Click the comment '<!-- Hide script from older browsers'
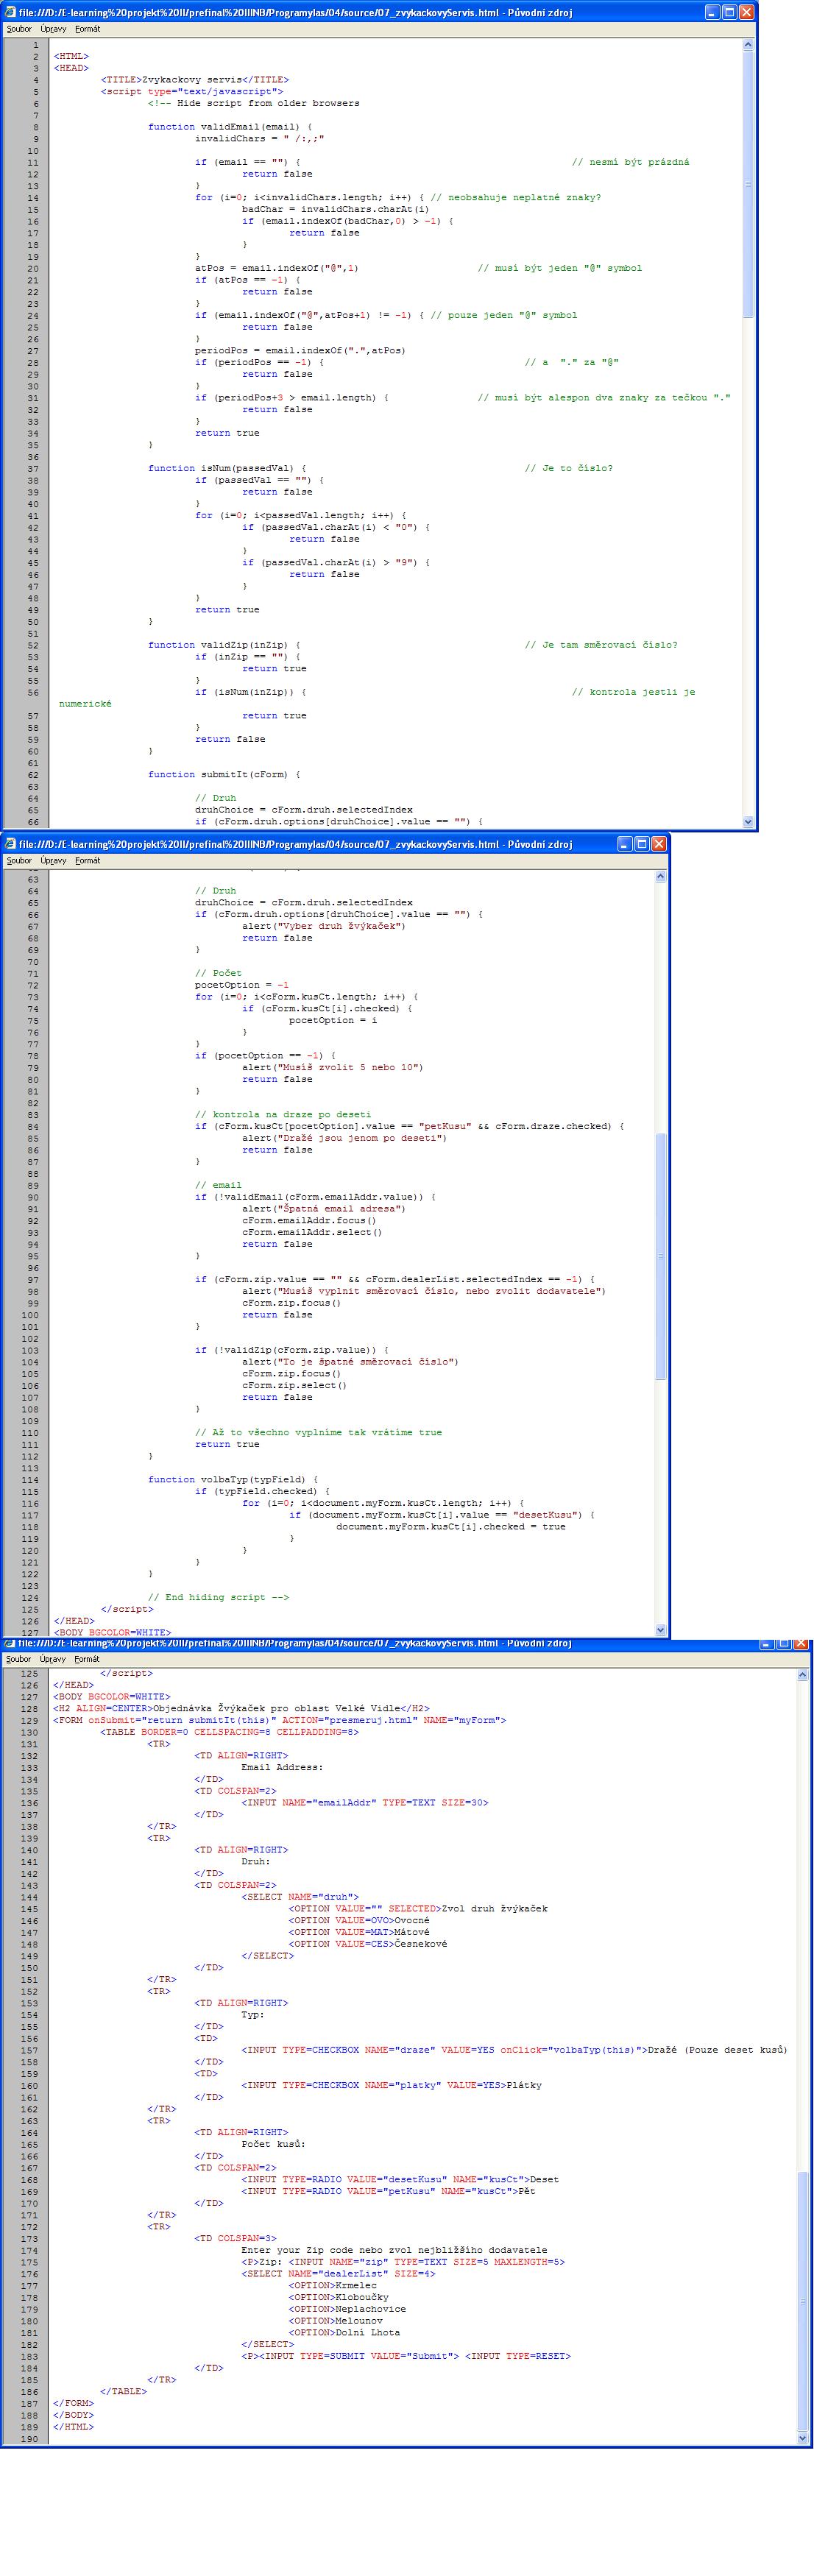The width and height of the screenshot is (814, 2576). (253, 103)
